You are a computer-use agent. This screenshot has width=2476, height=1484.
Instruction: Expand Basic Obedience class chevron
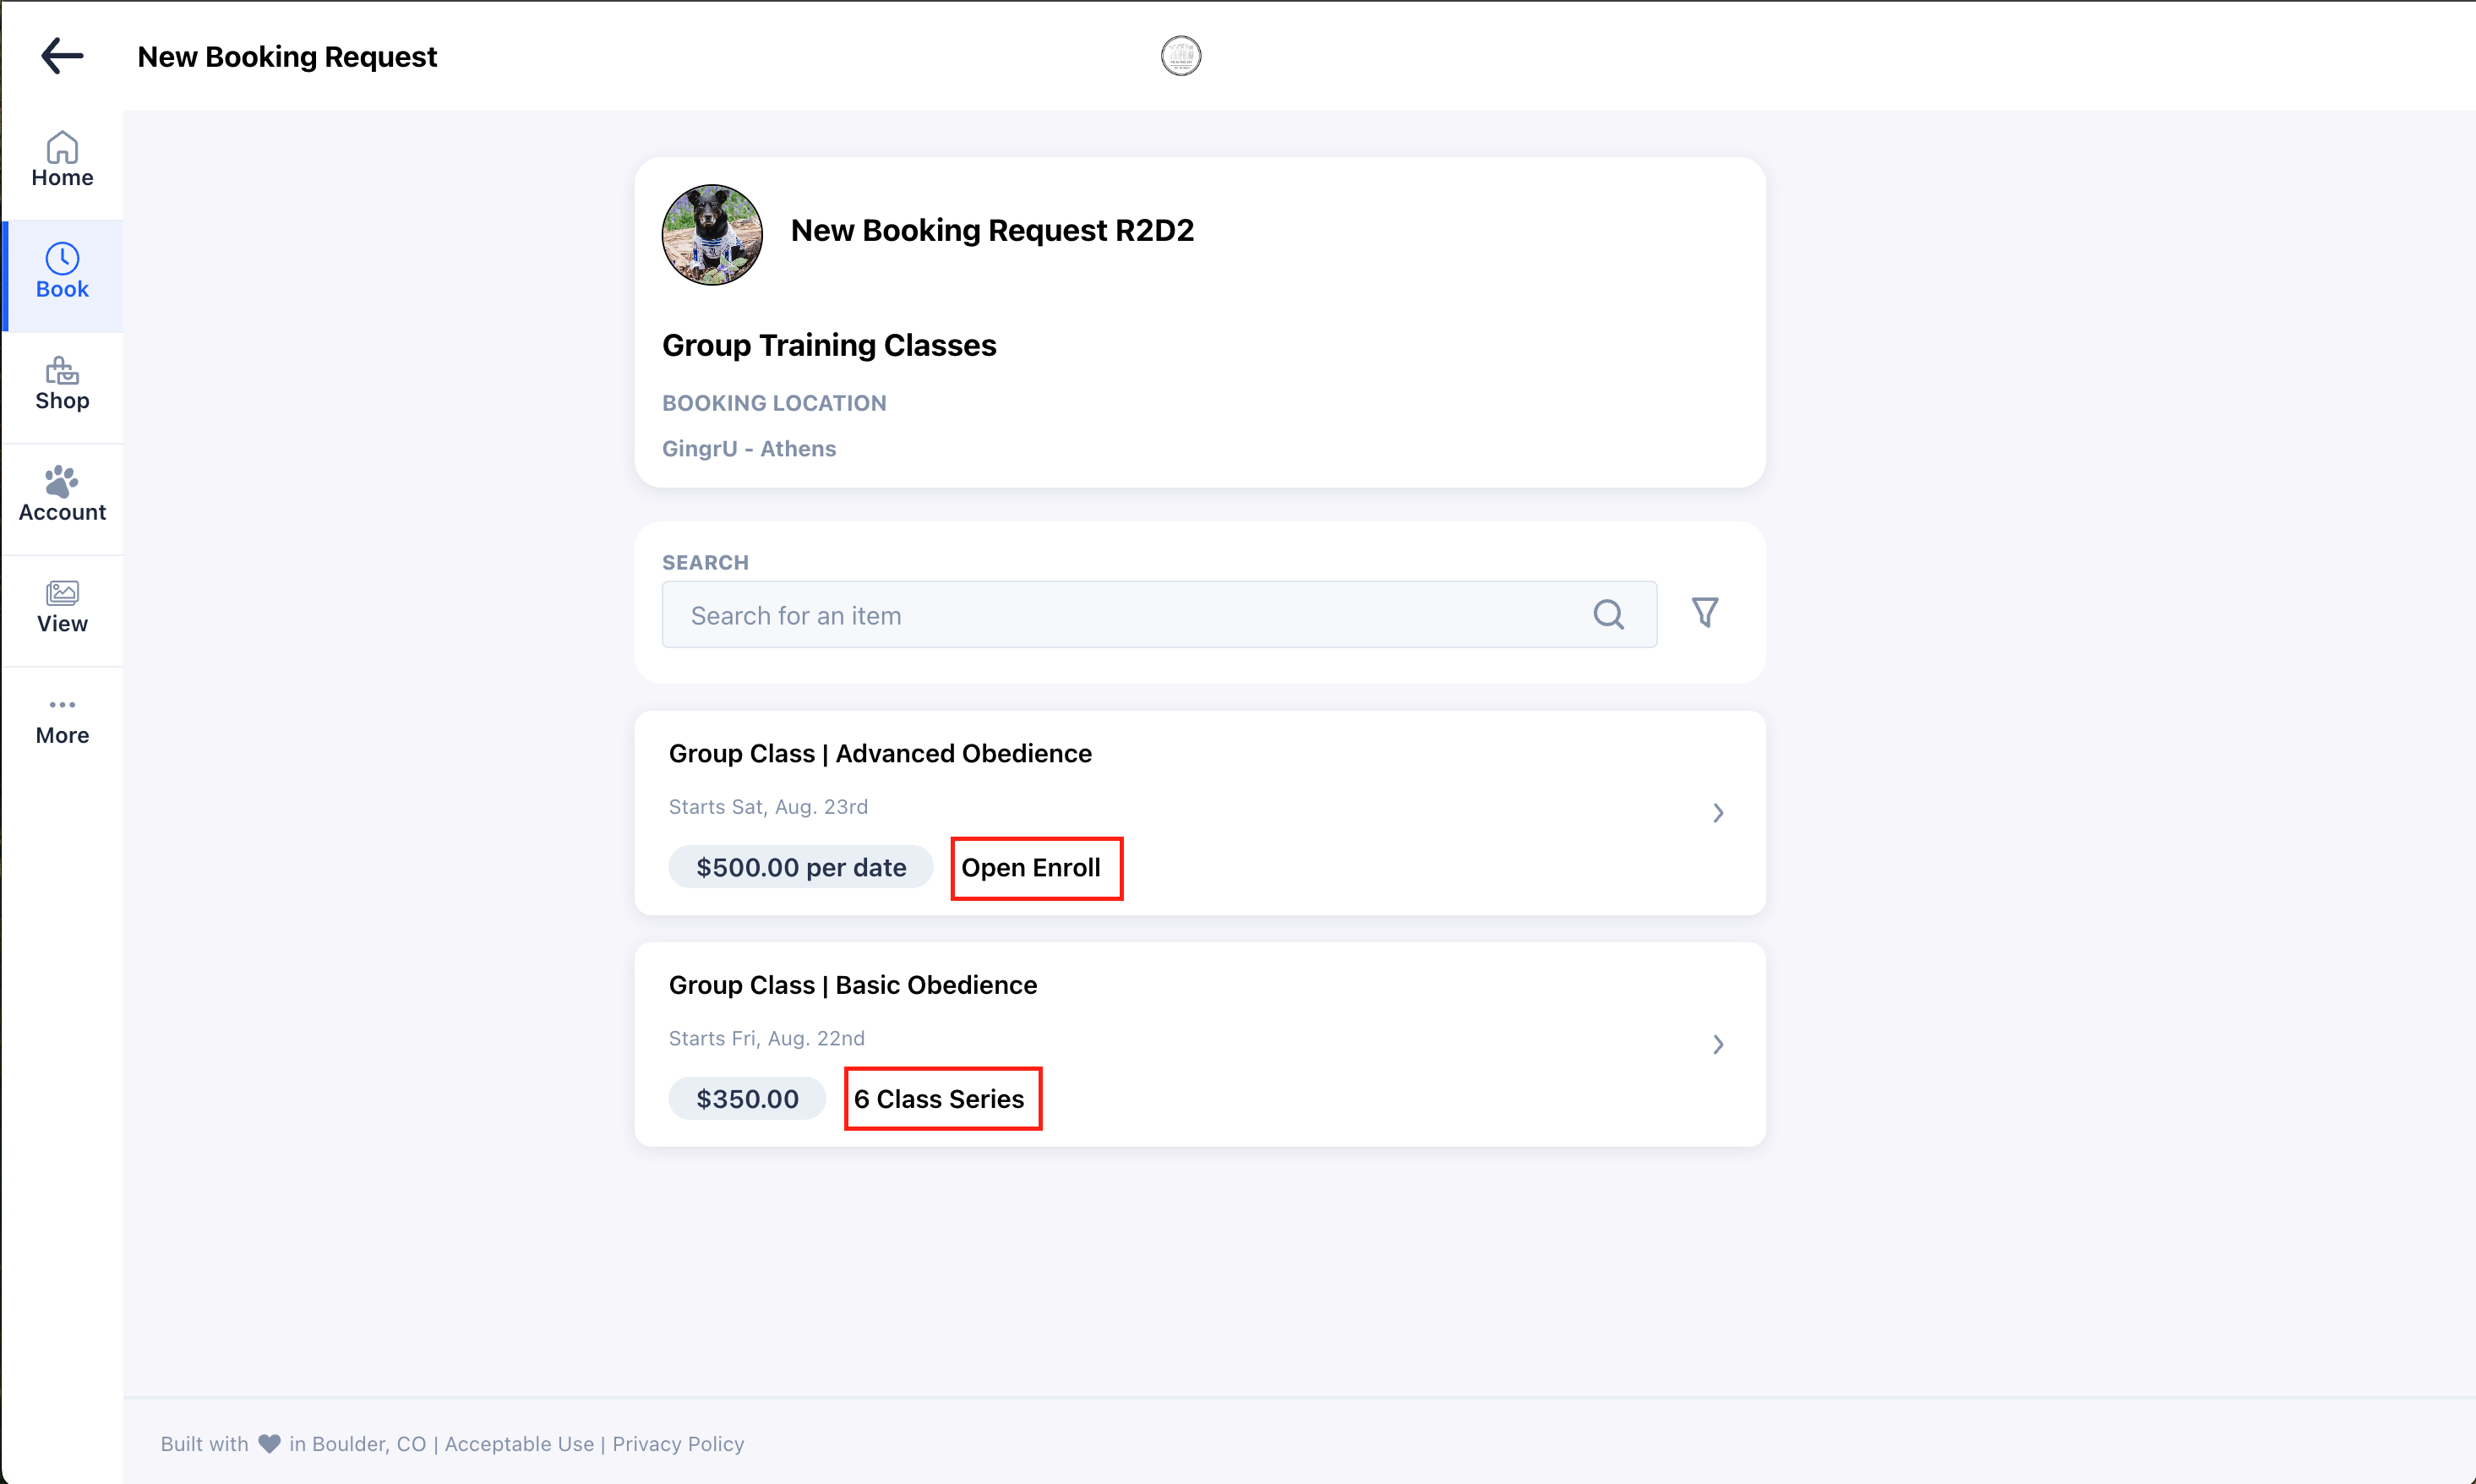point(1718,1045)
